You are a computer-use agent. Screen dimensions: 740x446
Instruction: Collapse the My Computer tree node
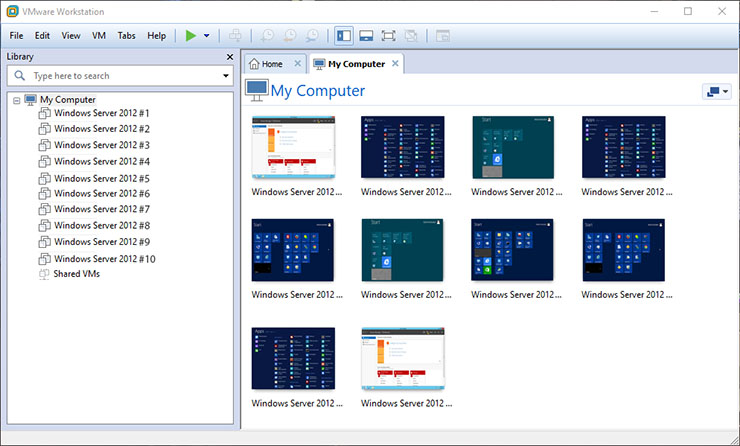(17, 100)
